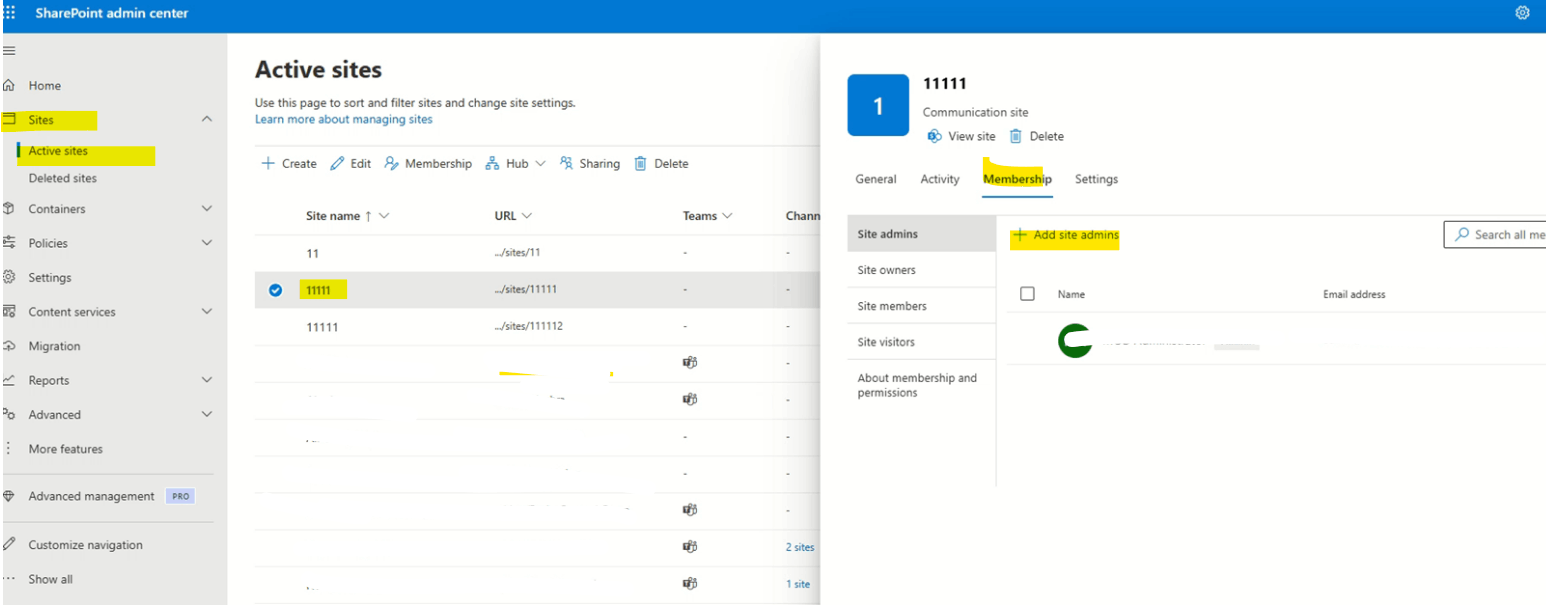Viewport: 1546px width, 605px height.
Task: Collapse the Sites section chevron
Action: pyautogui.click(x=207, y=119)
